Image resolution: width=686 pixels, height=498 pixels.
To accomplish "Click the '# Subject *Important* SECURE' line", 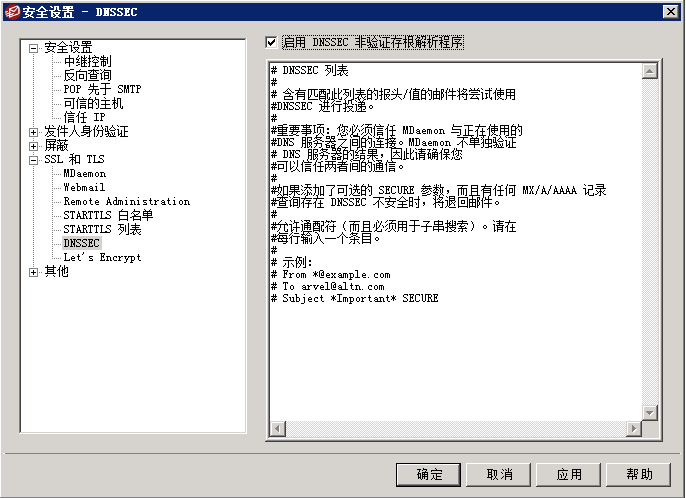I will coord(354,298).
